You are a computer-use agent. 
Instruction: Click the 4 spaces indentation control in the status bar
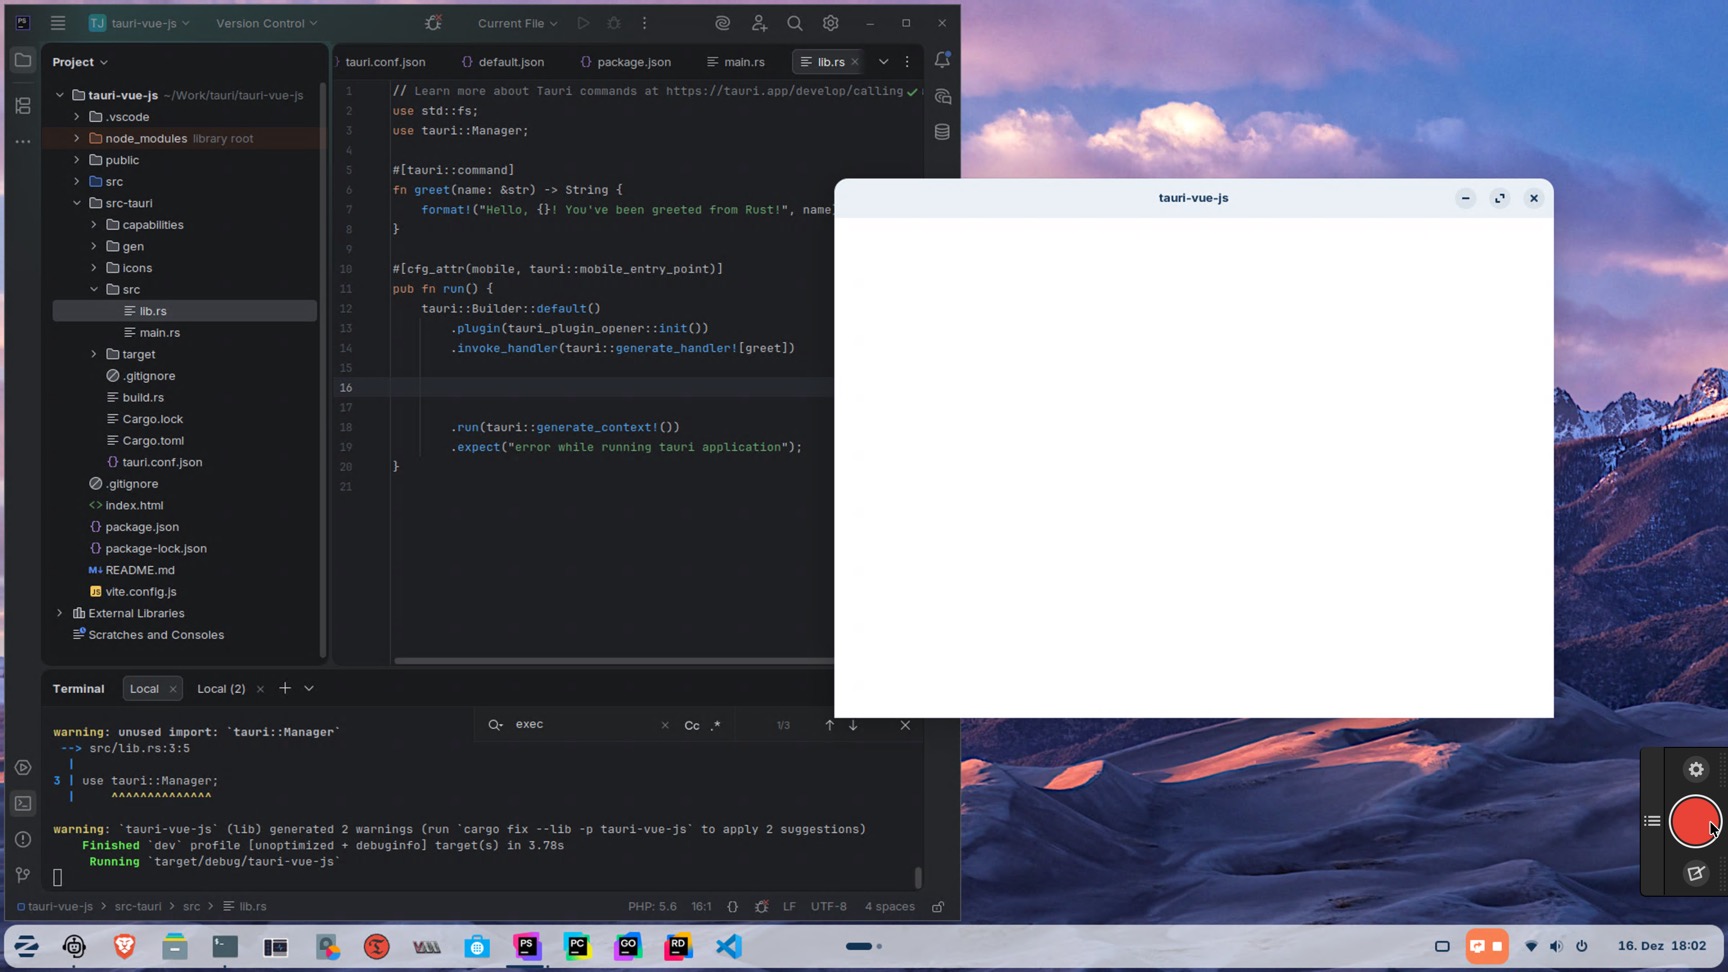(888, 906)
